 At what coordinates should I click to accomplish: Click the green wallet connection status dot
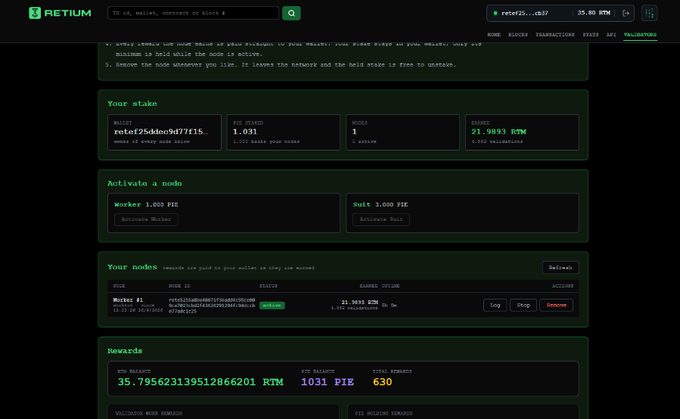point(495,13)
